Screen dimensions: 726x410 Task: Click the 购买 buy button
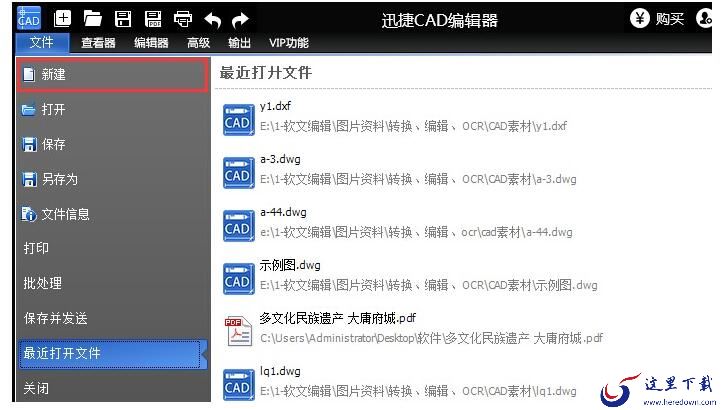pyautogui.click(x=670, y=19)
